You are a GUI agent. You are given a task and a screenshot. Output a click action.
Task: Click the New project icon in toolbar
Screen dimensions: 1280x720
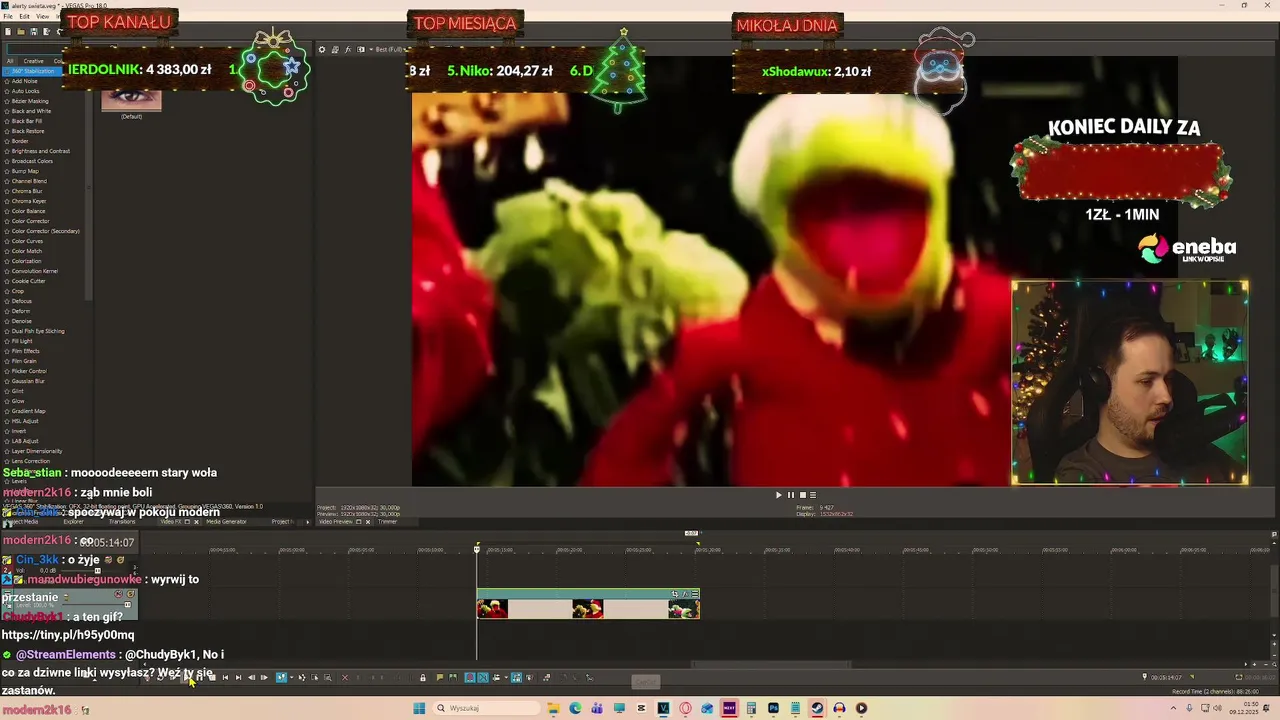pyautogui.click(x=8, y=31)
